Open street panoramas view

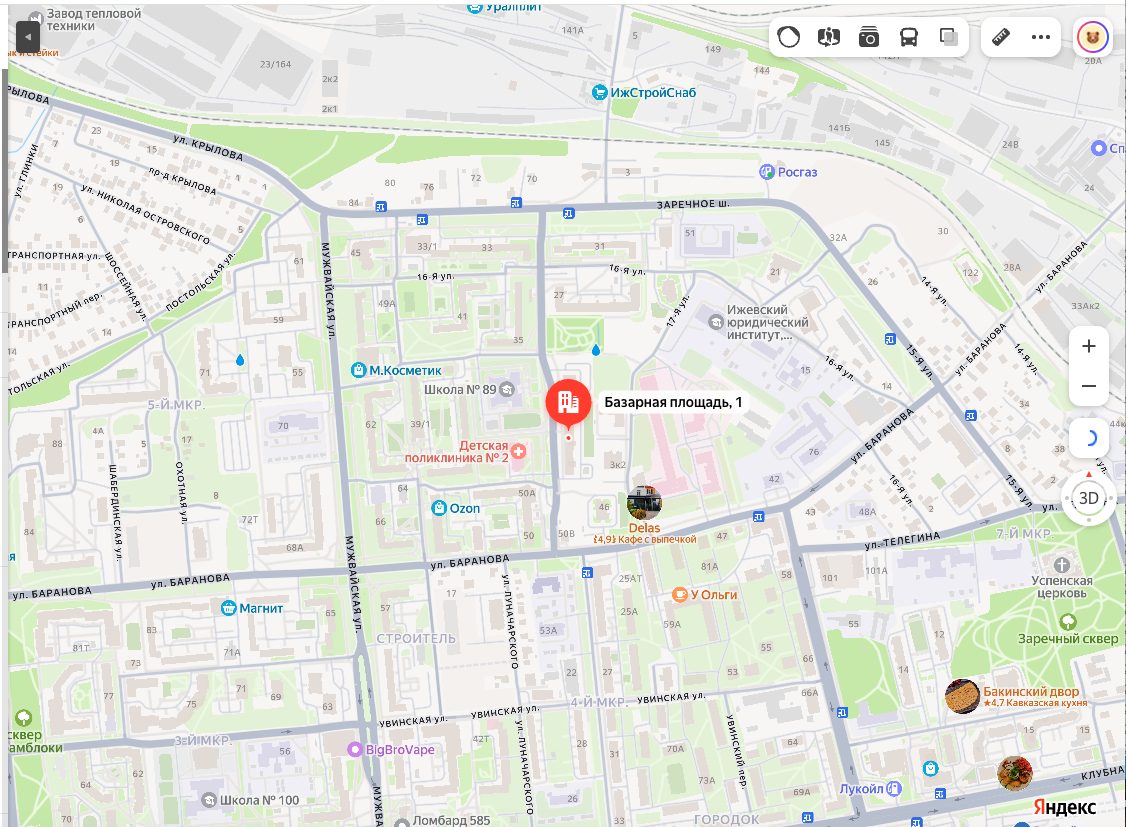pyautogui.click(x=829, y=37)
